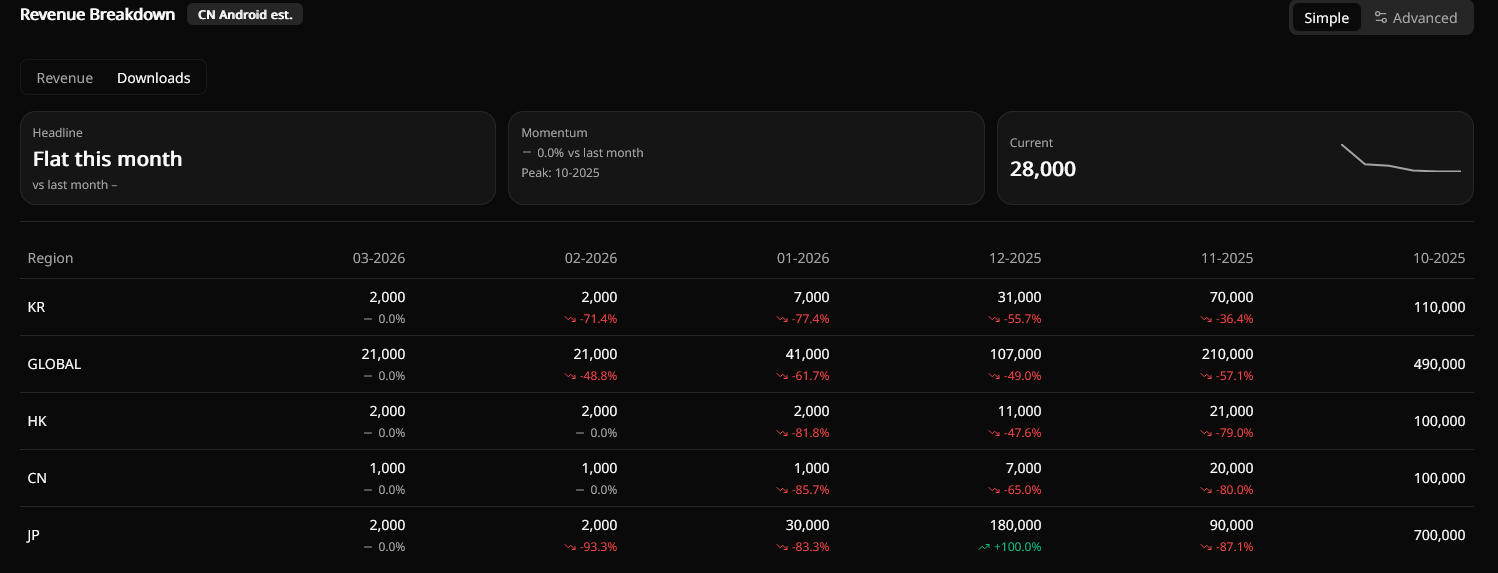1498x573 pixels.
Task: Select the JP region row label
Action: pyautogui.click(x=33, y=535)
